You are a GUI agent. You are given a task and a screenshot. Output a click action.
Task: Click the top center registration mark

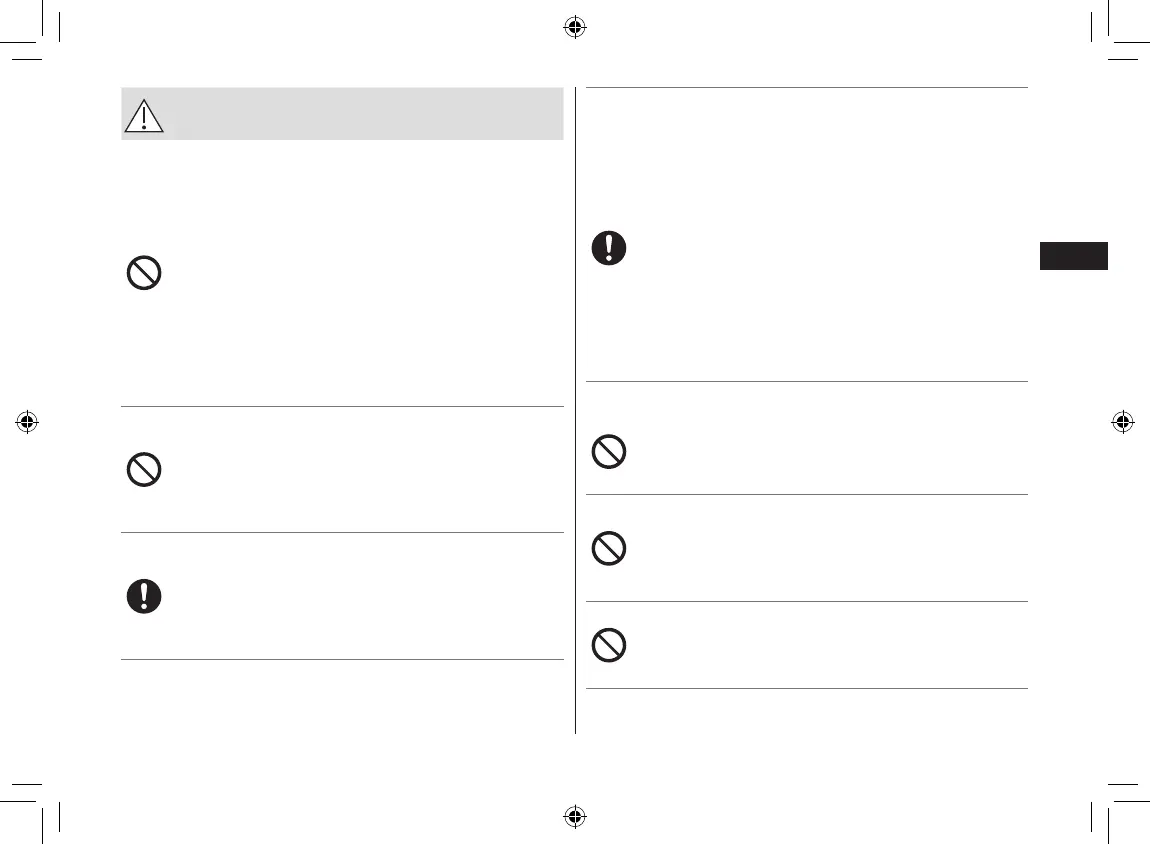[574, 27]
